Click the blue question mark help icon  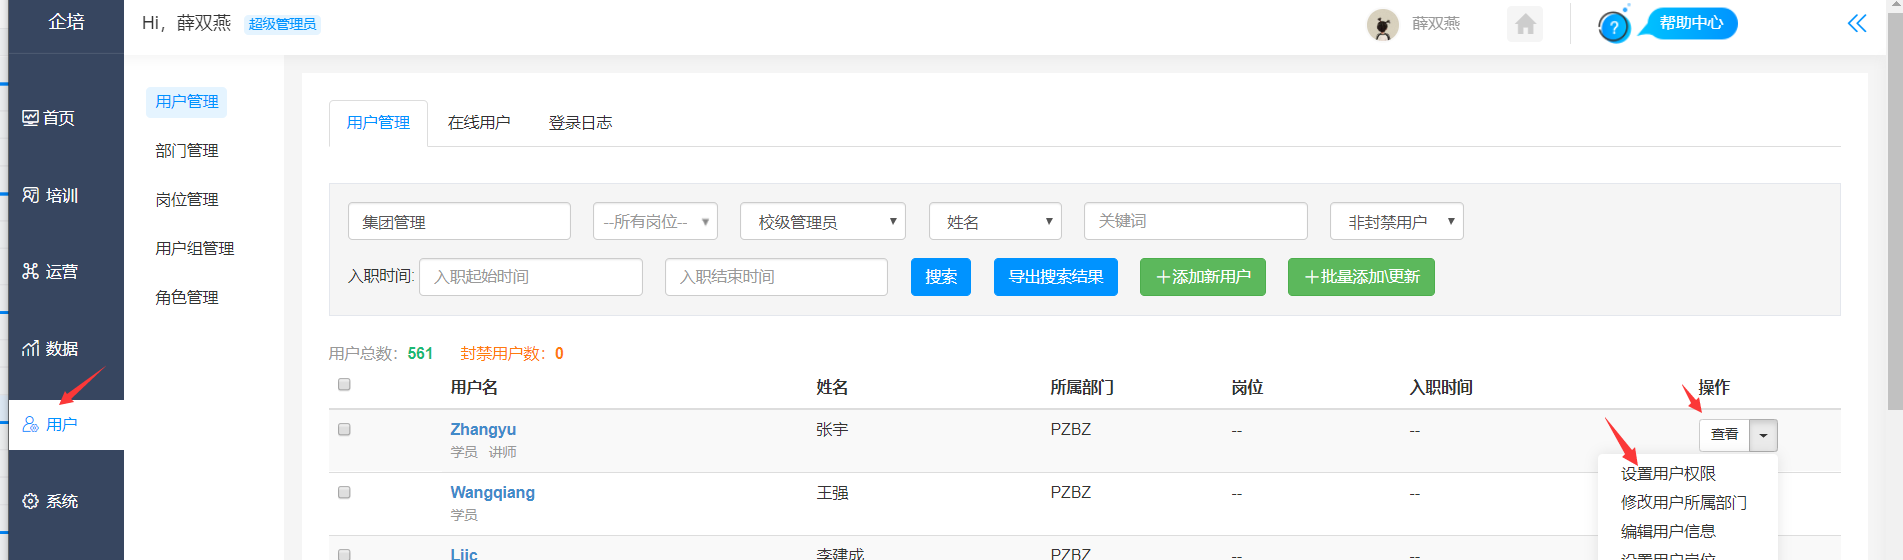1614,27
